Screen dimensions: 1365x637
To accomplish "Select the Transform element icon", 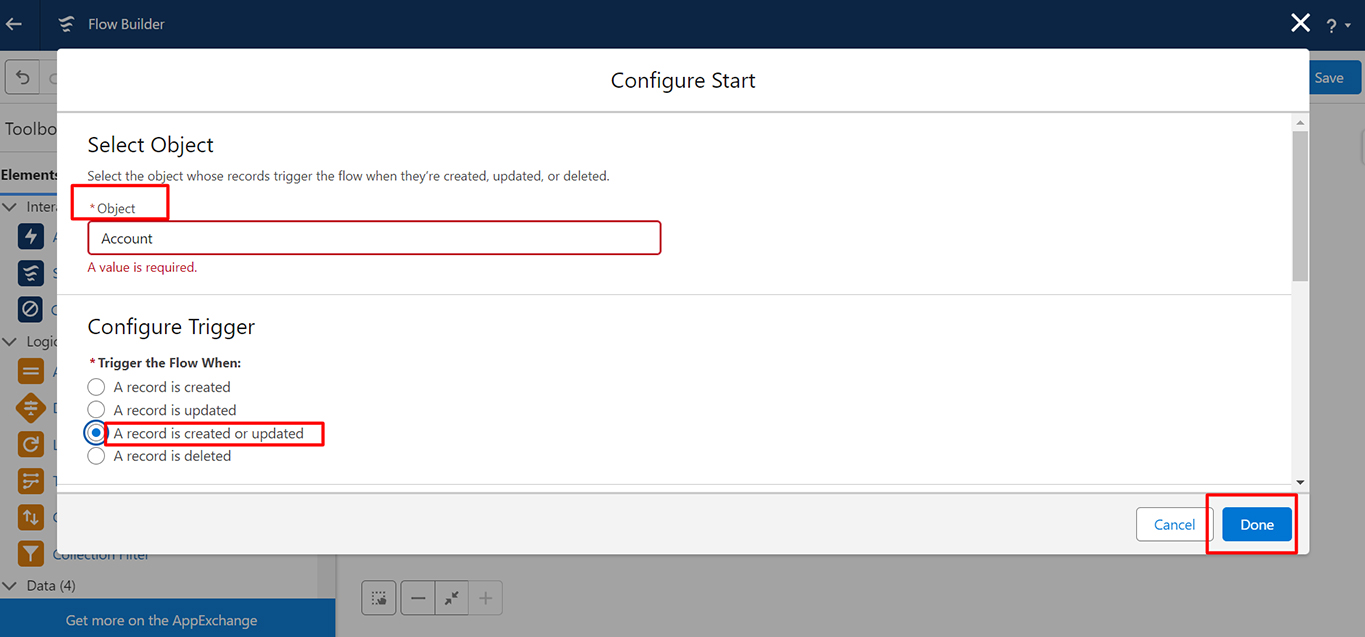I will pos(31,481).
